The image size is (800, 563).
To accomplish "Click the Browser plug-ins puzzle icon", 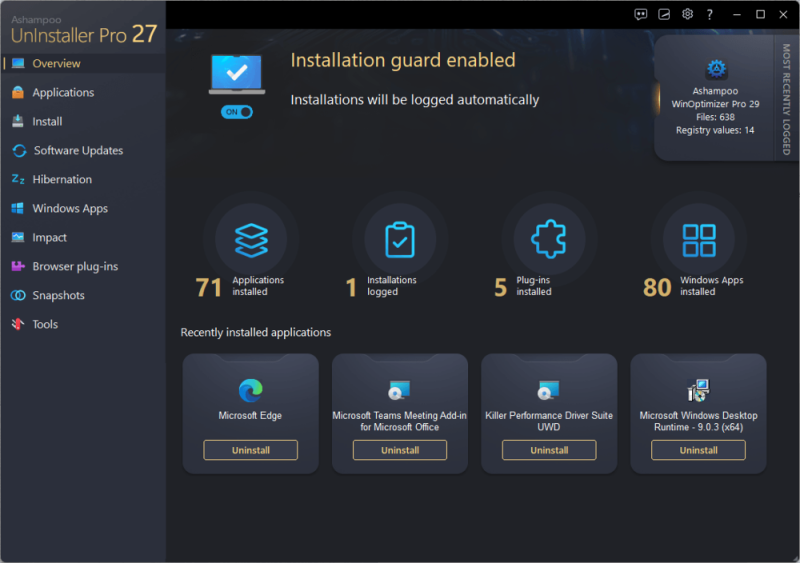I will (18, 266).
